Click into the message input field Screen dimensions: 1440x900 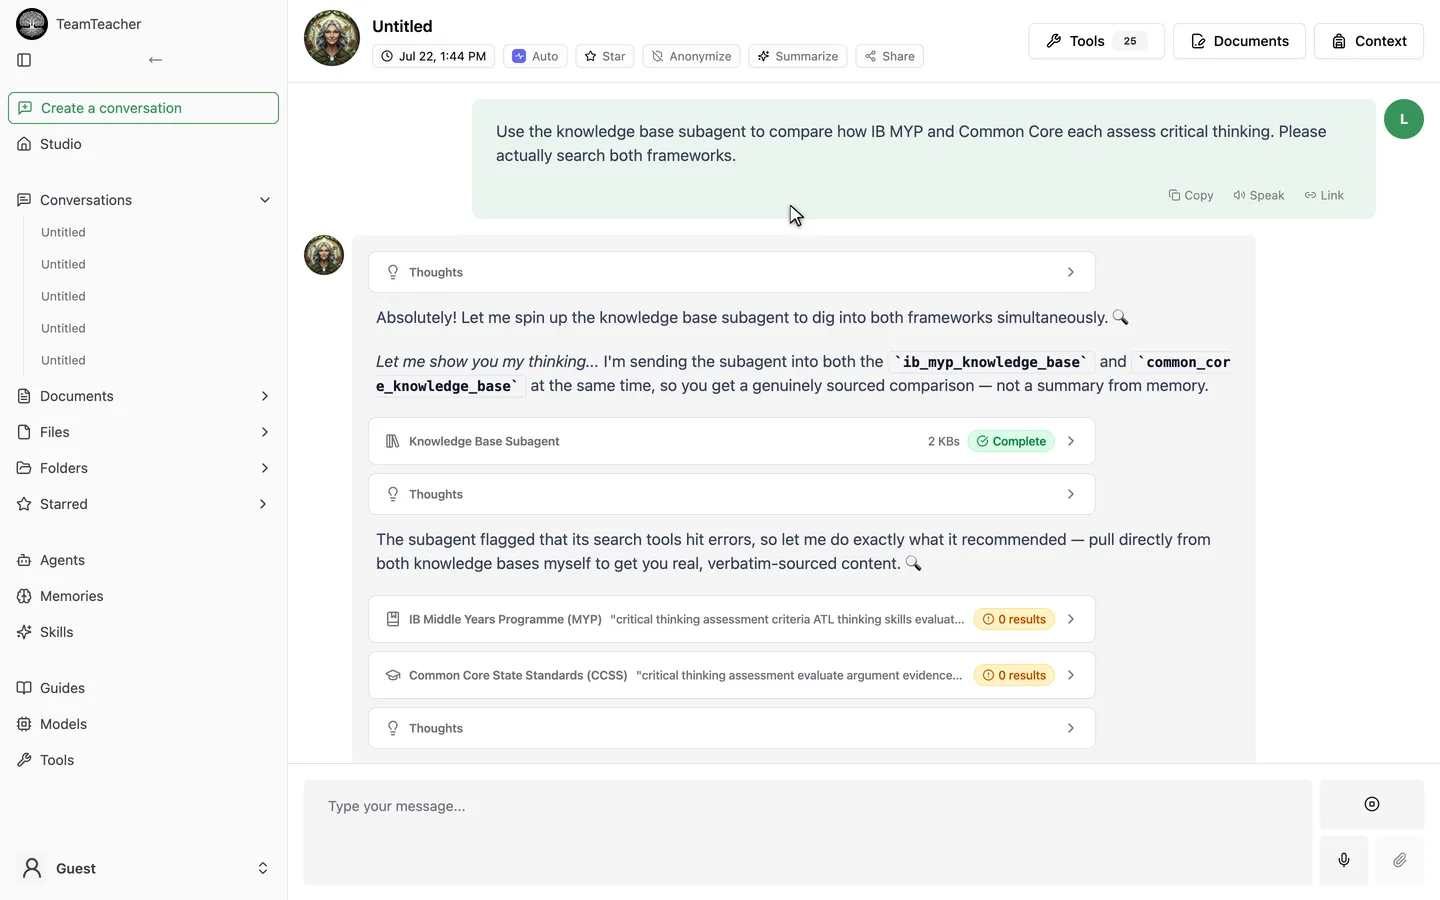coord(808,832)
